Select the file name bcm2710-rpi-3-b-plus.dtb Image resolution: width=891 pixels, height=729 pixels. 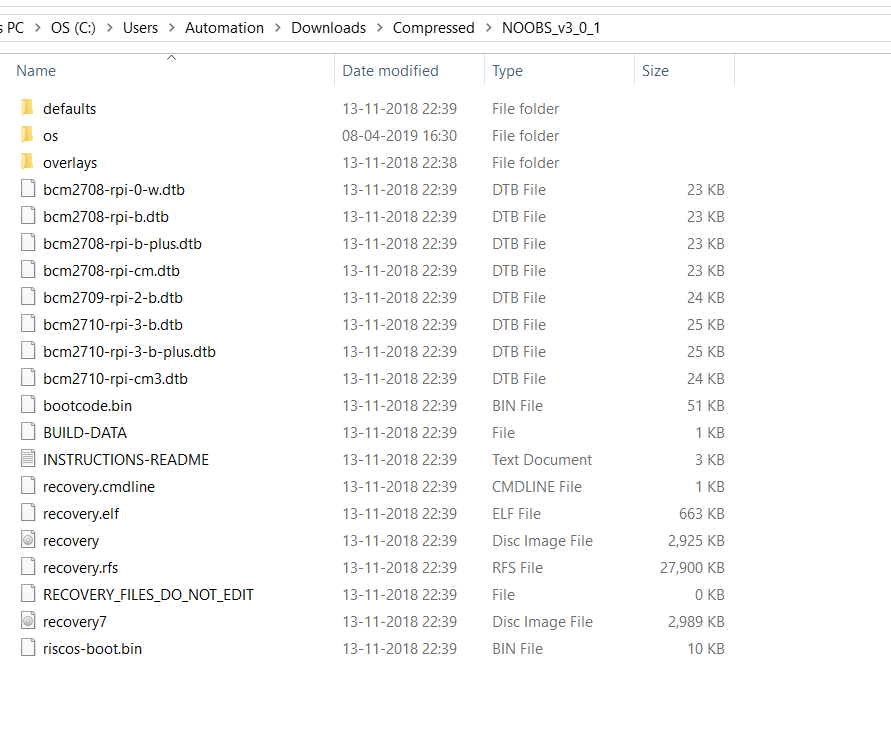click(129, 352)
